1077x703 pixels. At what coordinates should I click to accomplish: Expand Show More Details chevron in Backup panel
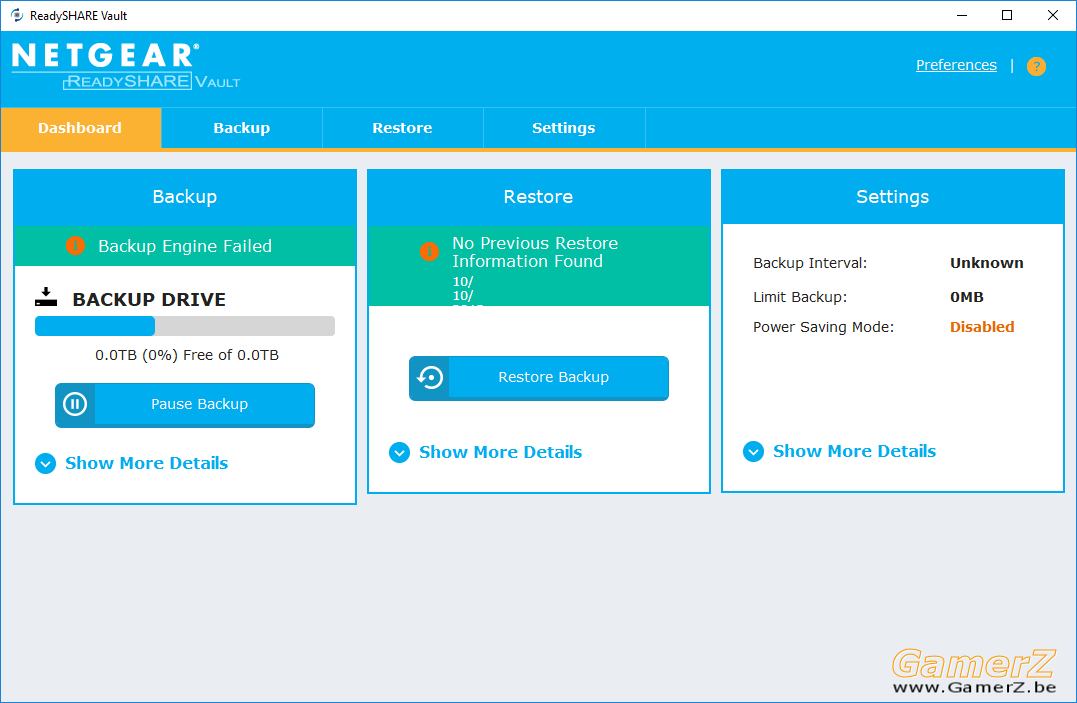pos(45,464)
